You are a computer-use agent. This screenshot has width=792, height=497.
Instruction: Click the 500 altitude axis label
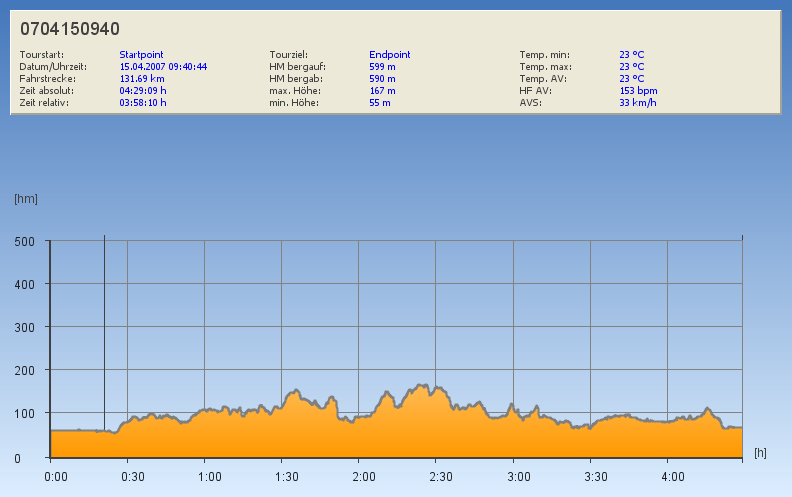point(25,241)
